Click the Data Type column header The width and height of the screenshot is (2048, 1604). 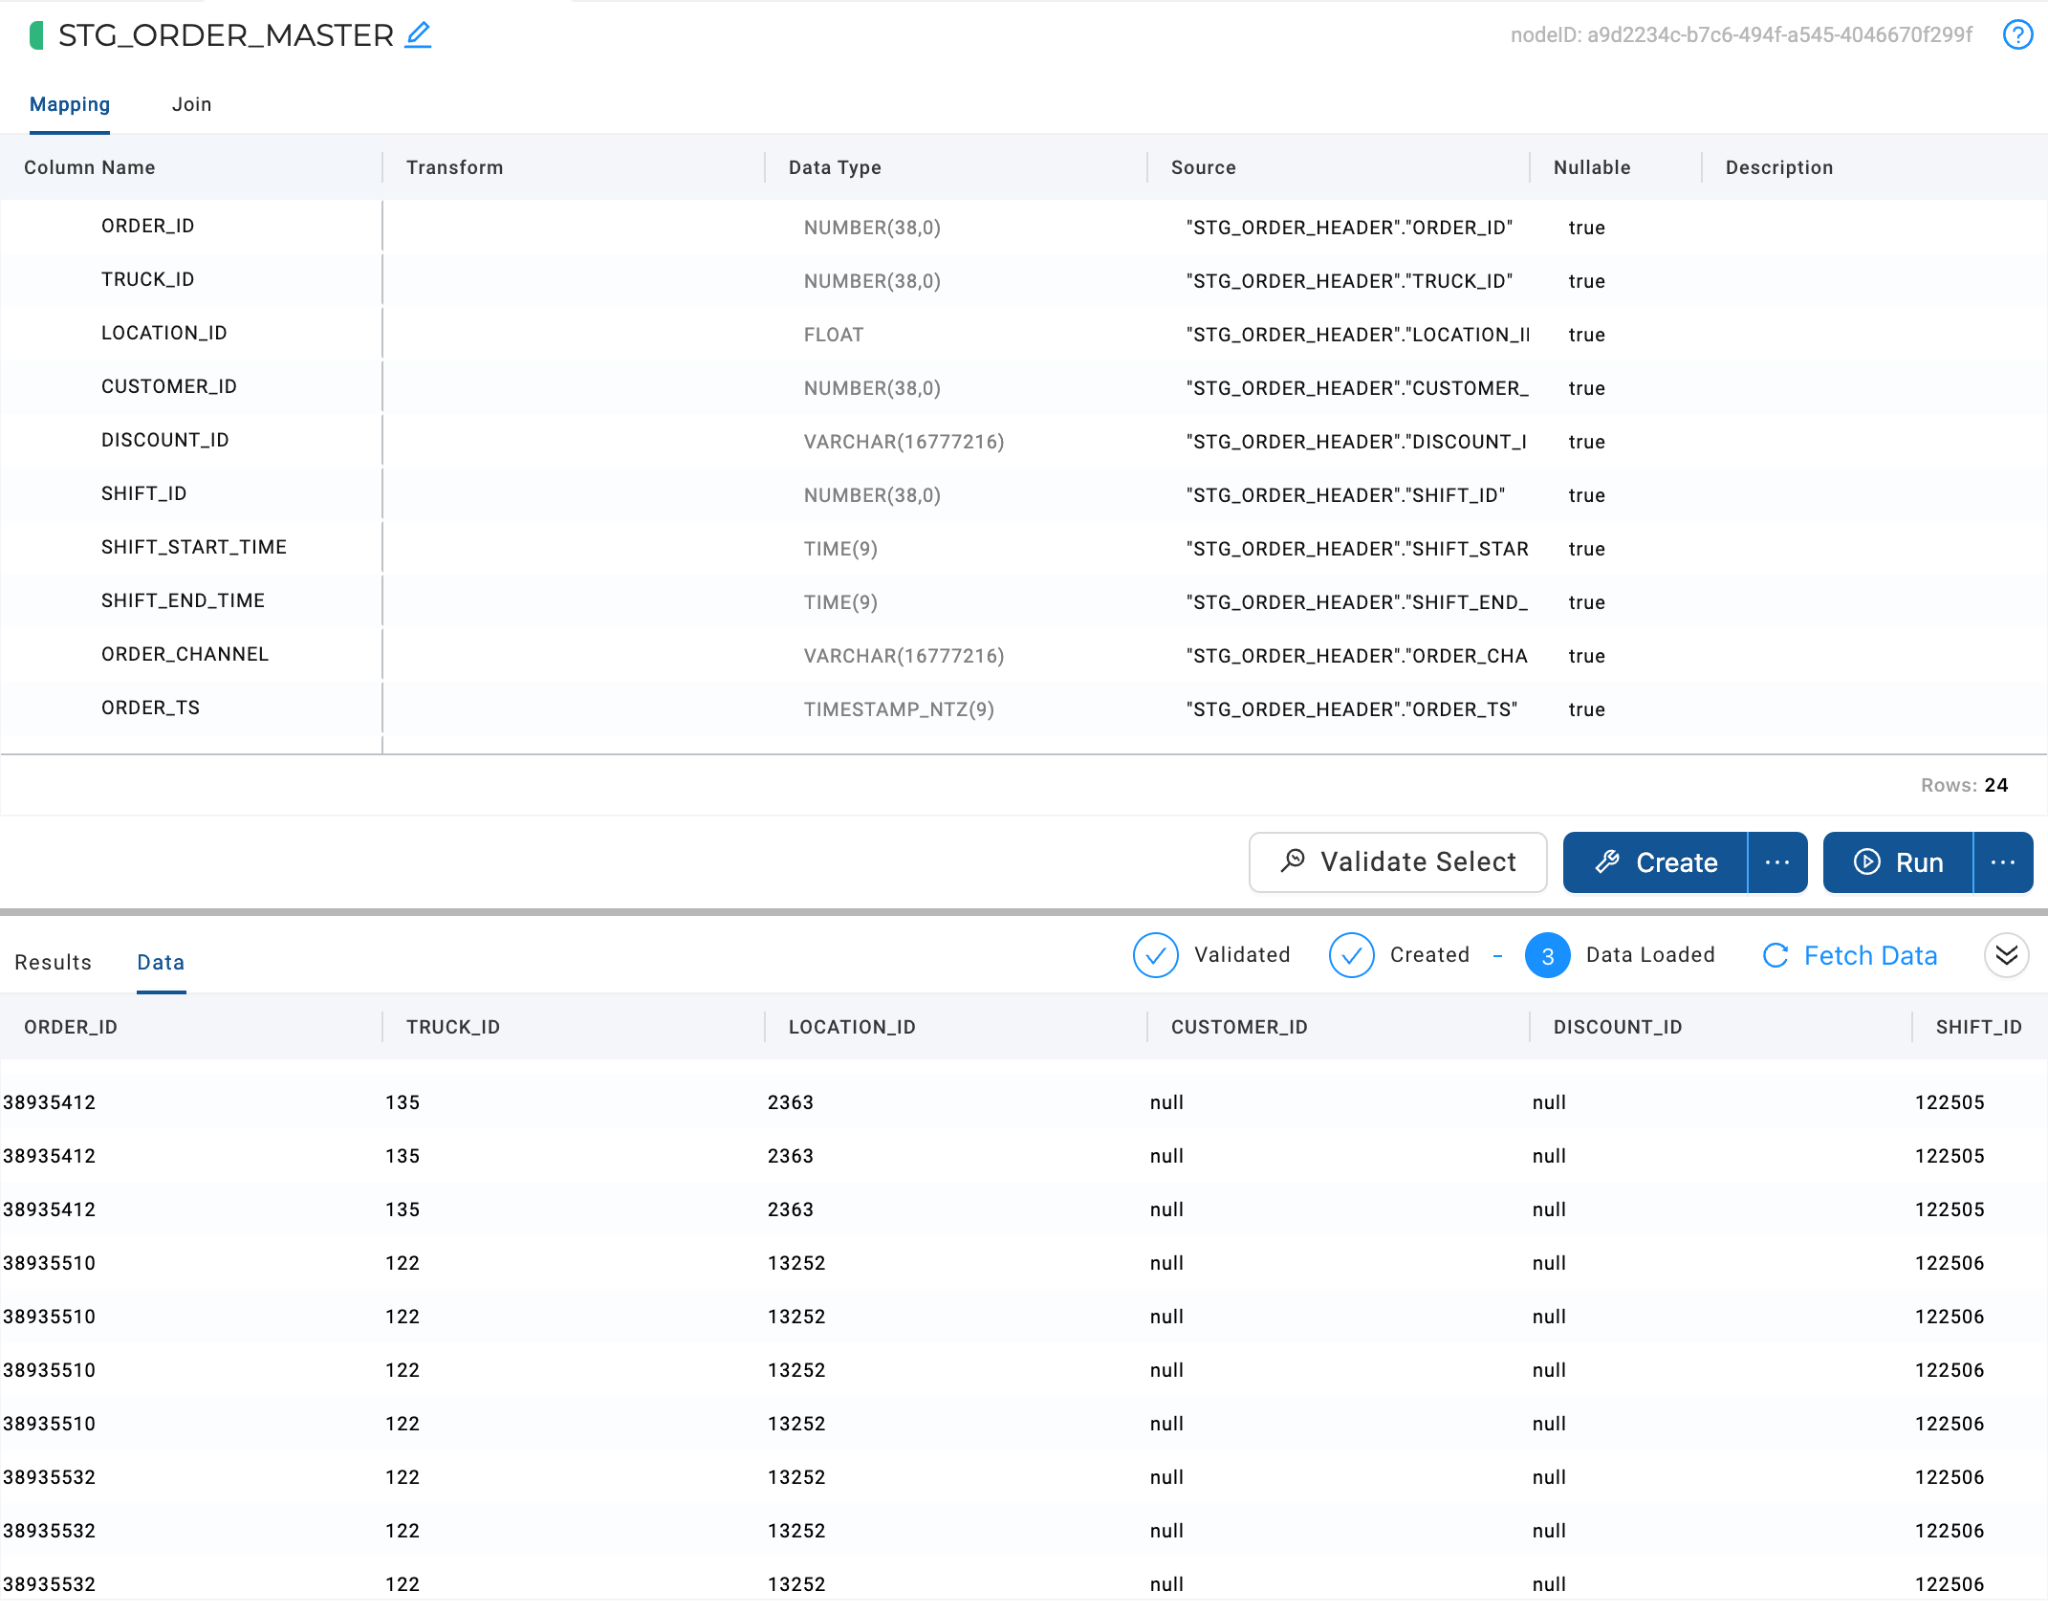point(835,167)
